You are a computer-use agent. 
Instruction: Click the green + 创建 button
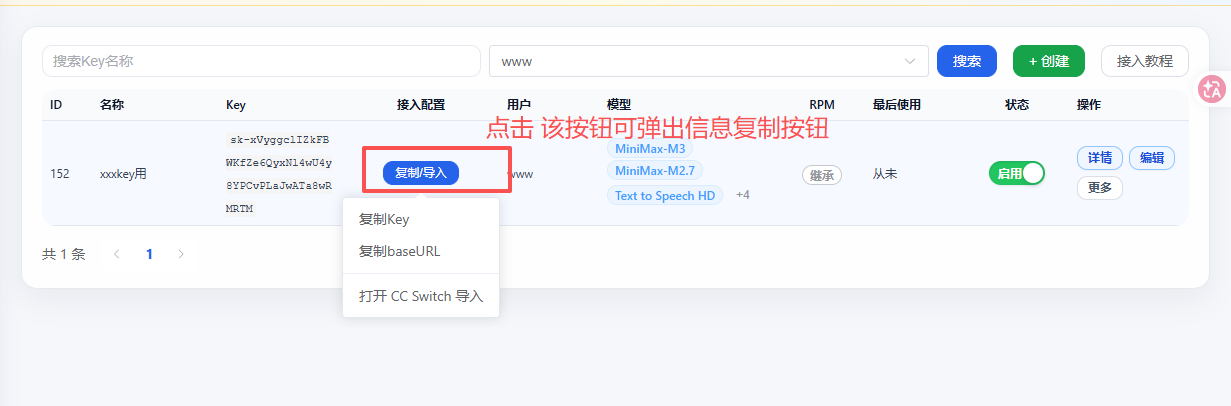pos(1049,61)
